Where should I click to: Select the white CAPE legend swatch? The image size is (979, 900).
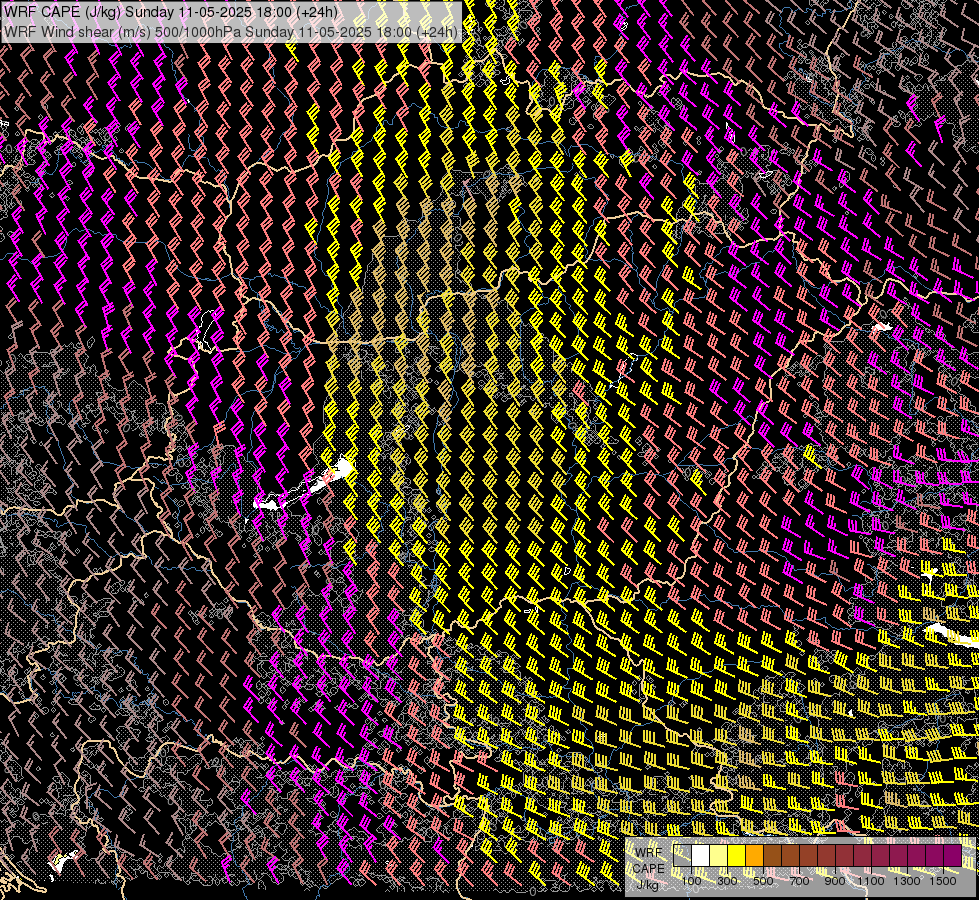[701, 856]
